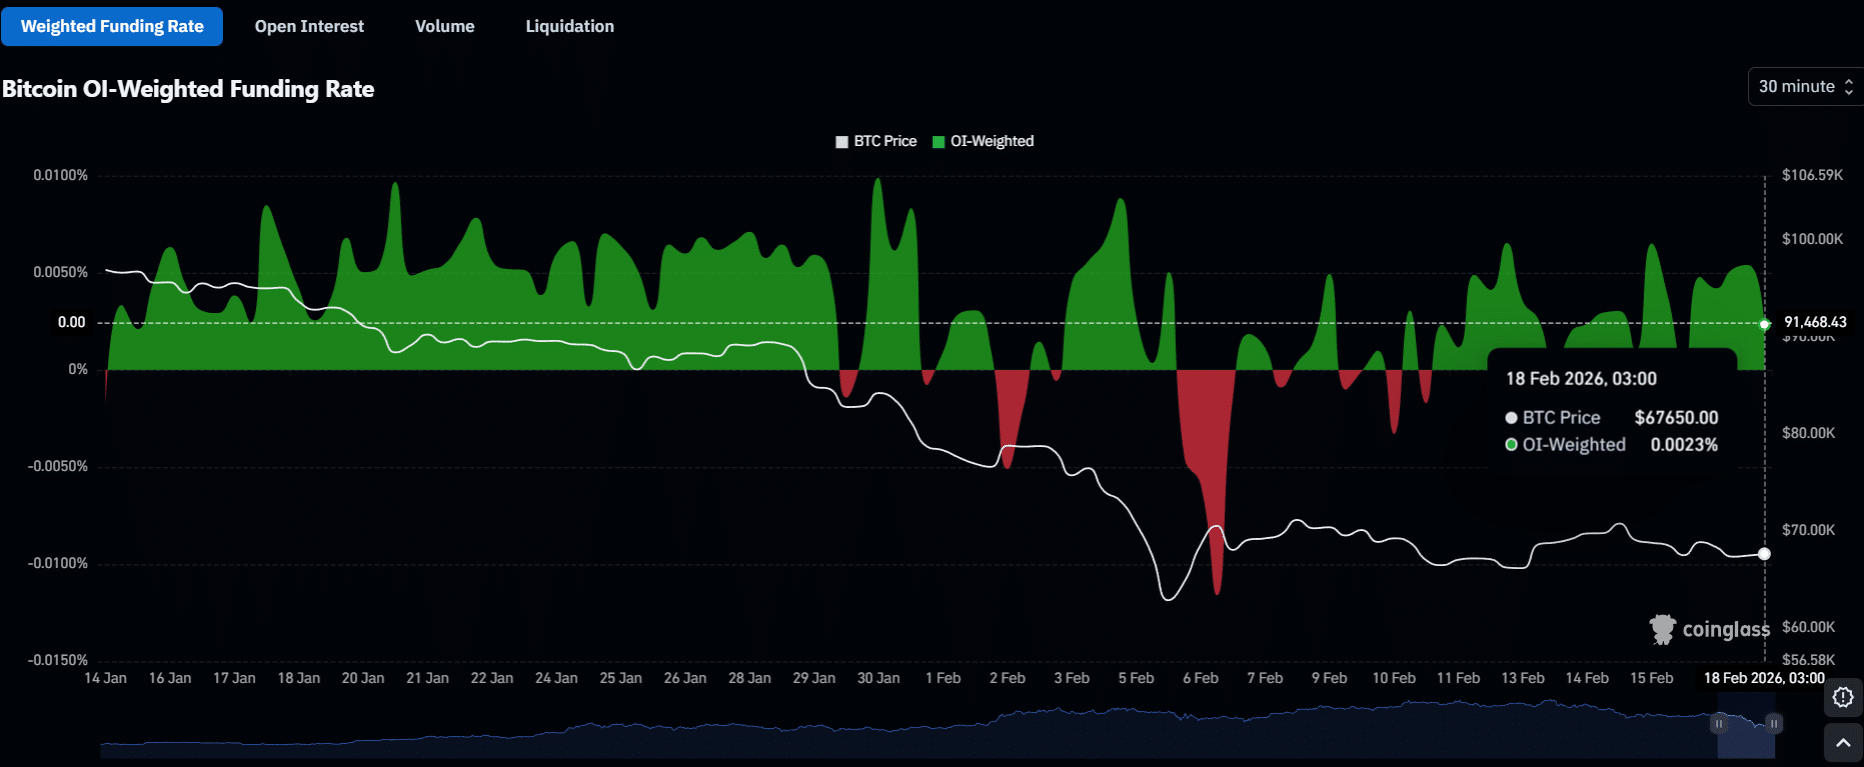Image resolution: width=1864 pixels, height=767 pixels.
Task: Click the 3 Feb date label
Action: click(x=1072, y=678)
